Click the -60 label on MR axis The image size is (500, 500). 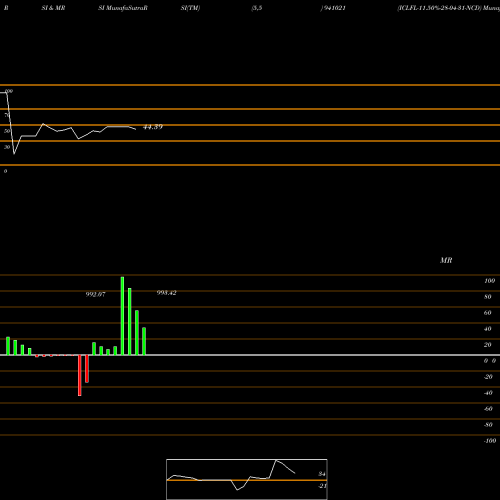(x=488, y=409)
